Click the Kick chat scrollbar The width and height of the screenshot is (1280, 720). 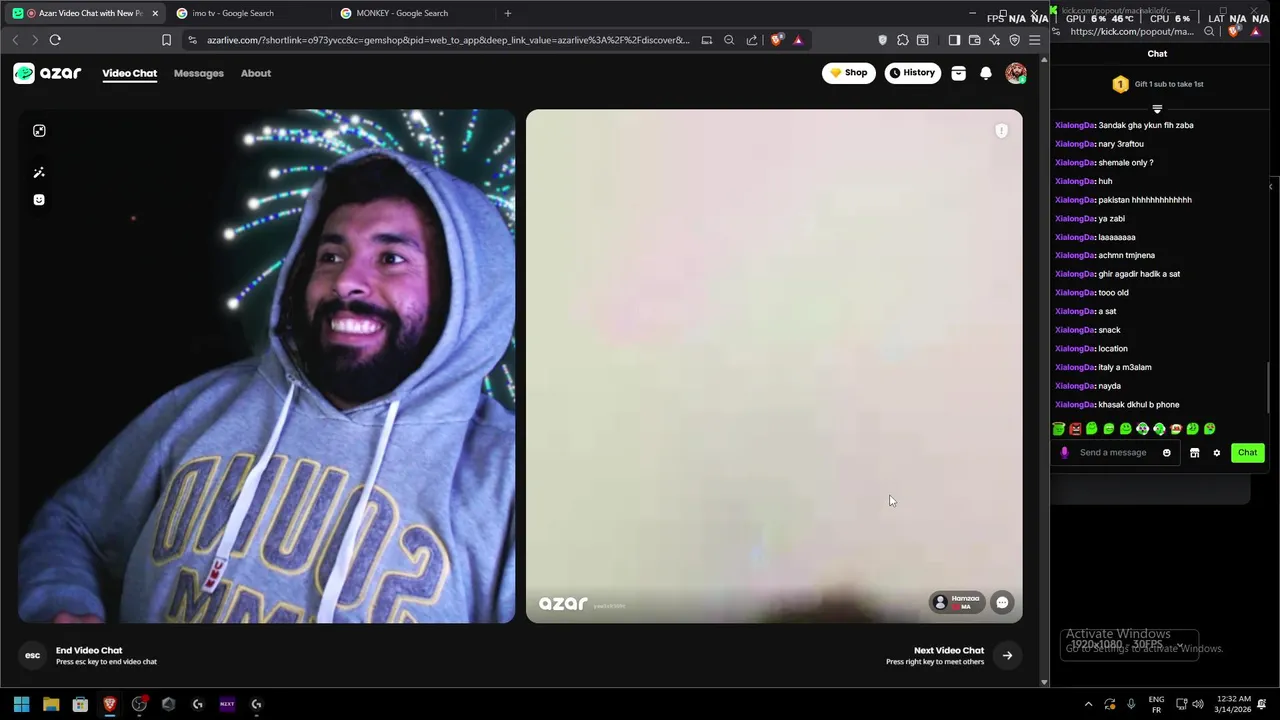pos(1270,387)
